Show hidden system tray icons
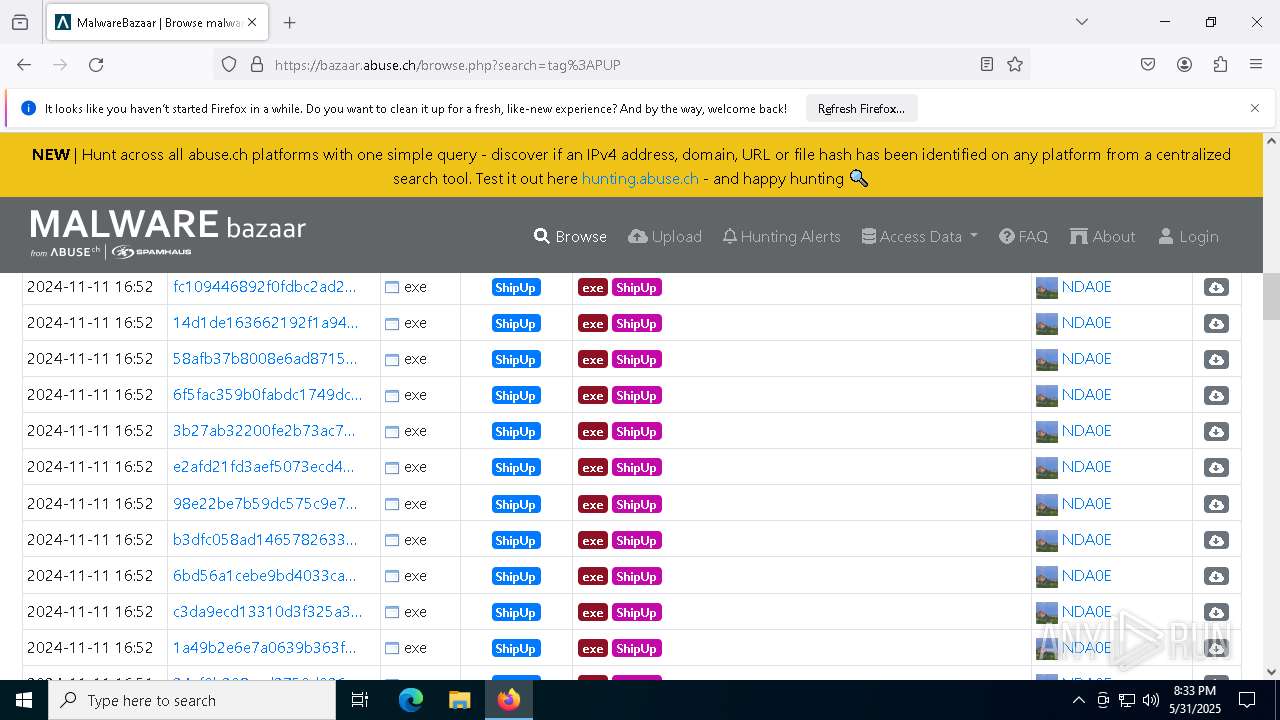Screen dimensions: 1280x720 (x=1078, y=700)
